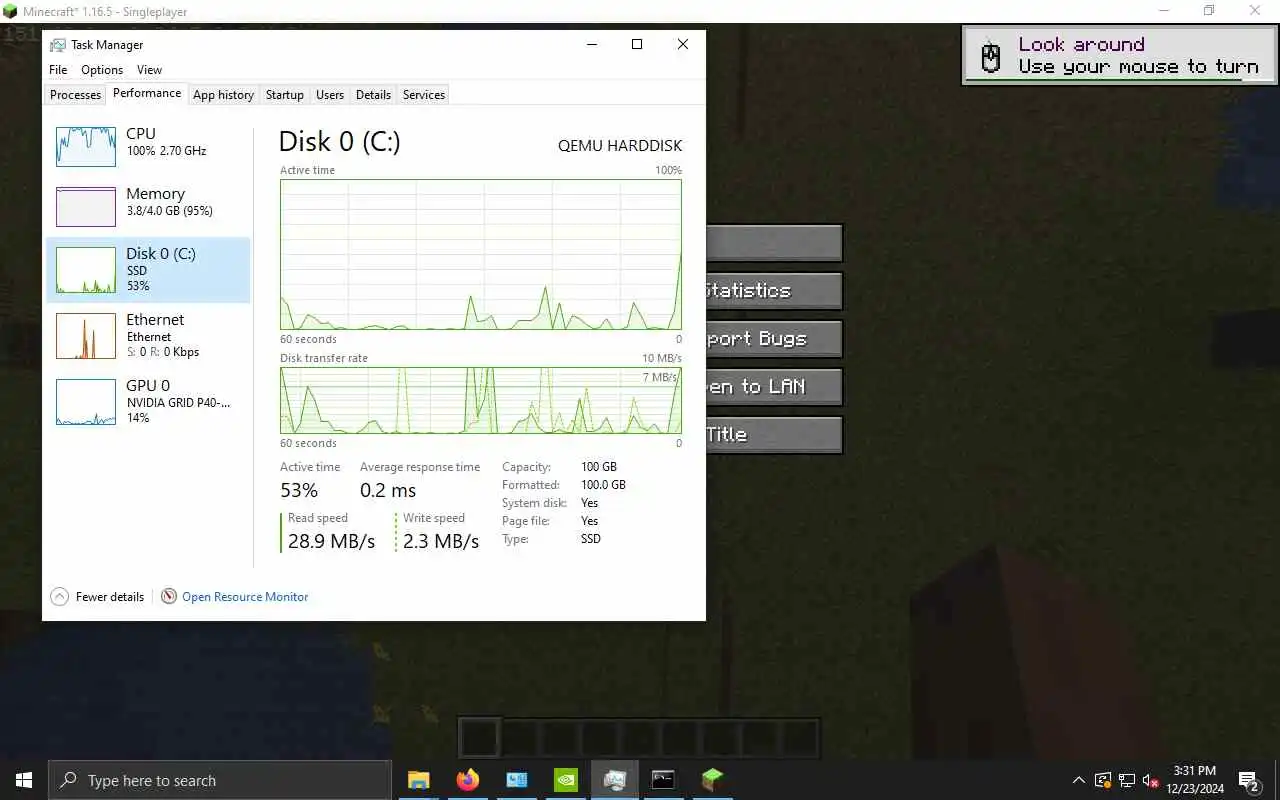Click the muted volume tray icon

tap(1151, 780)
